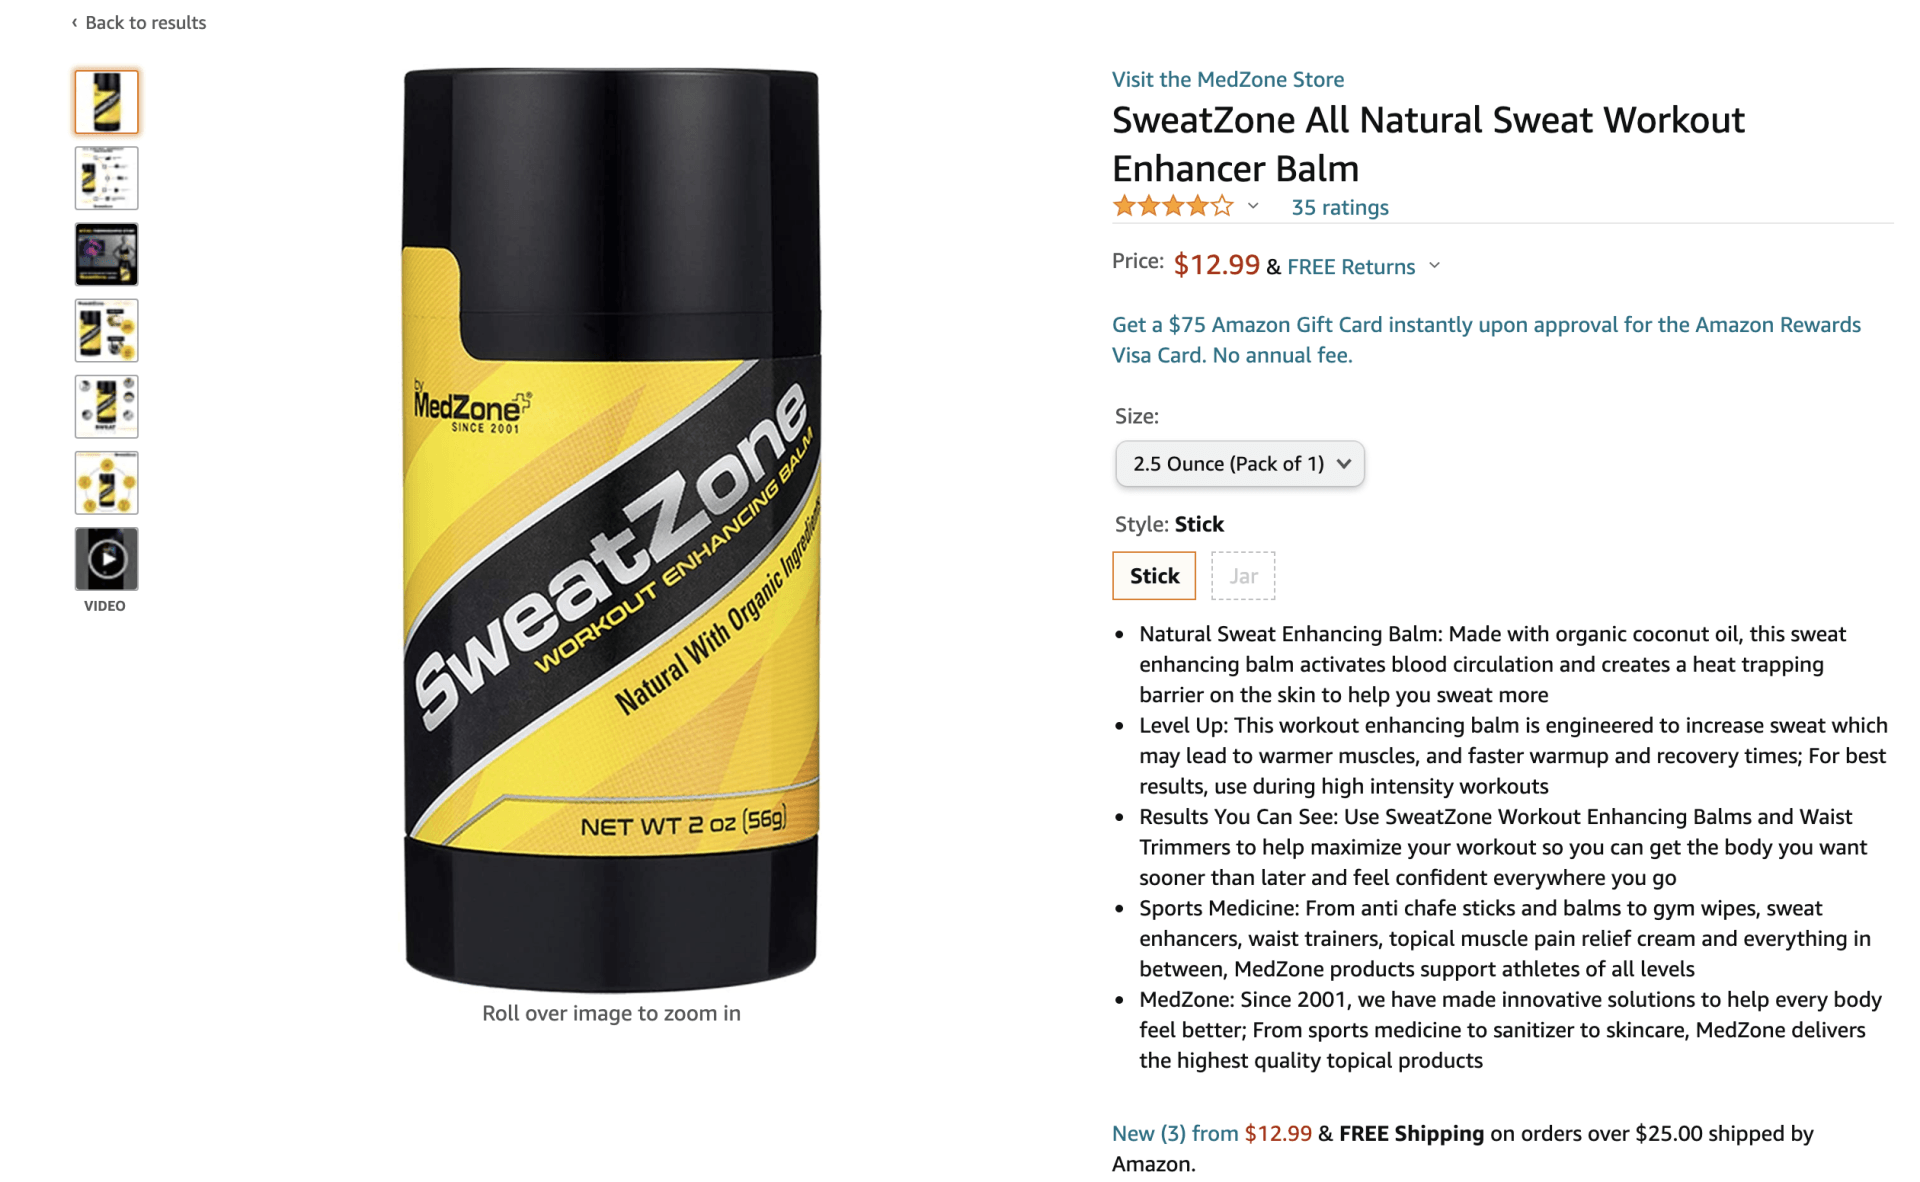1920x1182 pixels.
Task: Open the third dark thumbnail image
Action: click(x=106, y=254)
